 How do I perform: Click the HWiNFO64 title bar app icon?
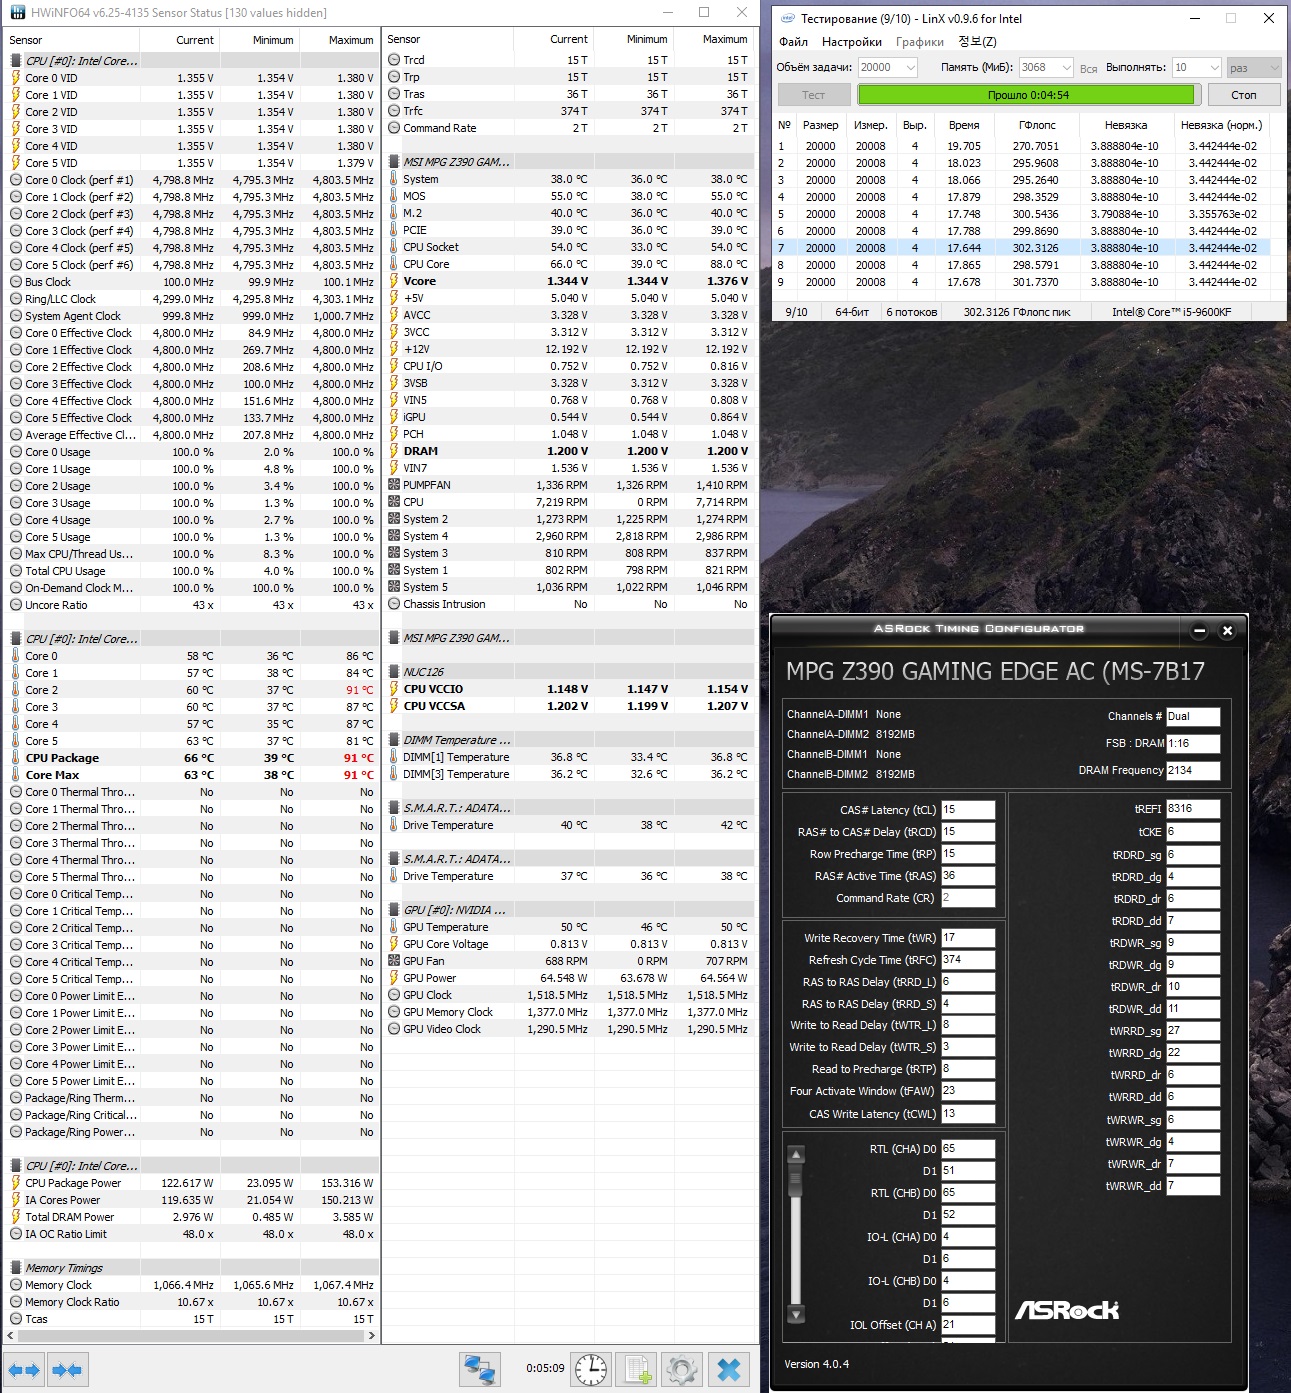pyautogui.click(x=17, y=13)
